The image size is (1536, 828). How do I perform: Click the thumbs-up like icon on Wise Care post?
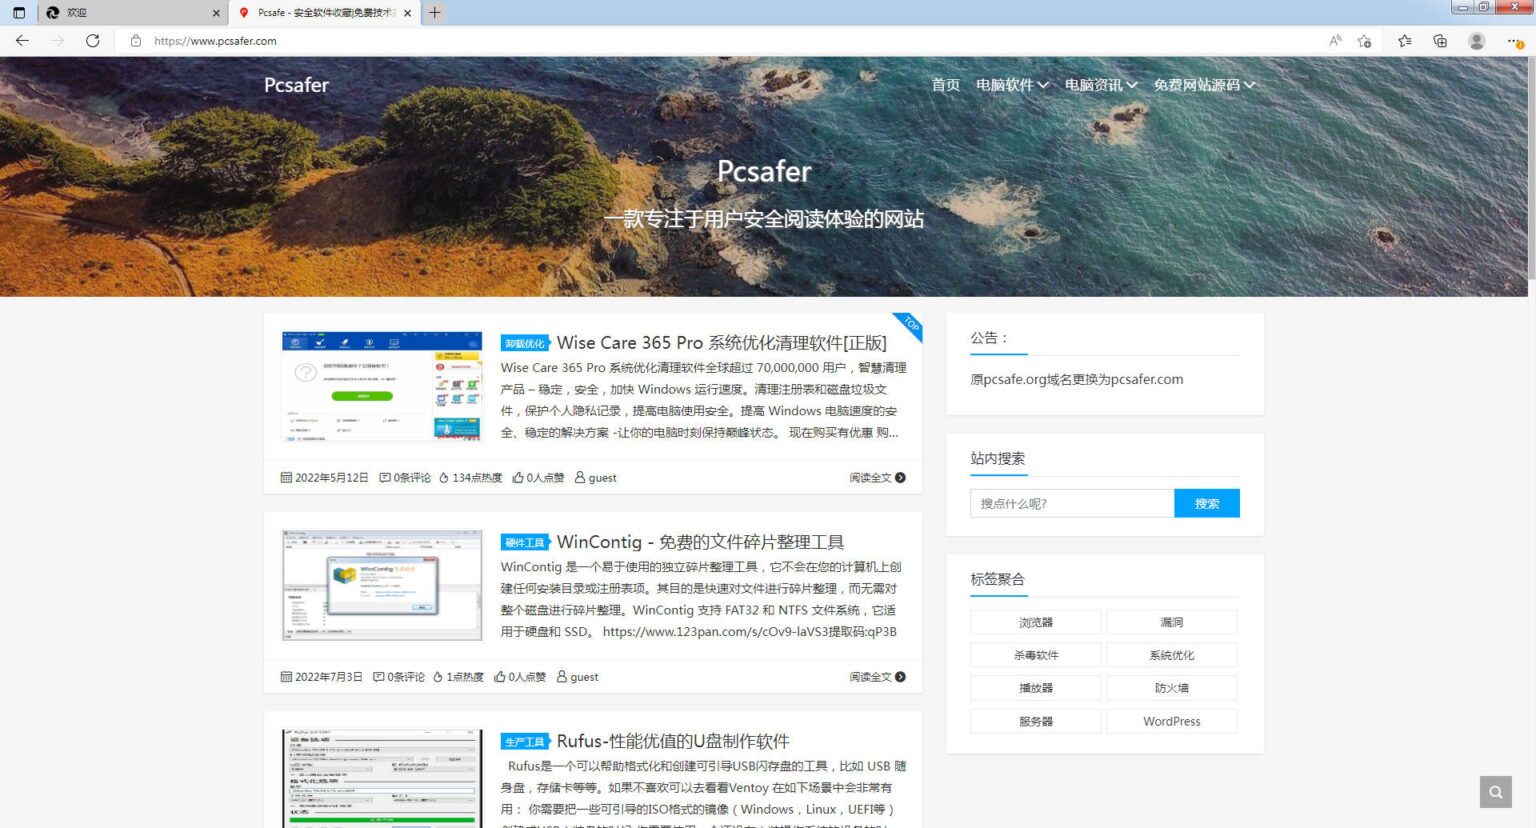tap(518, 478)
